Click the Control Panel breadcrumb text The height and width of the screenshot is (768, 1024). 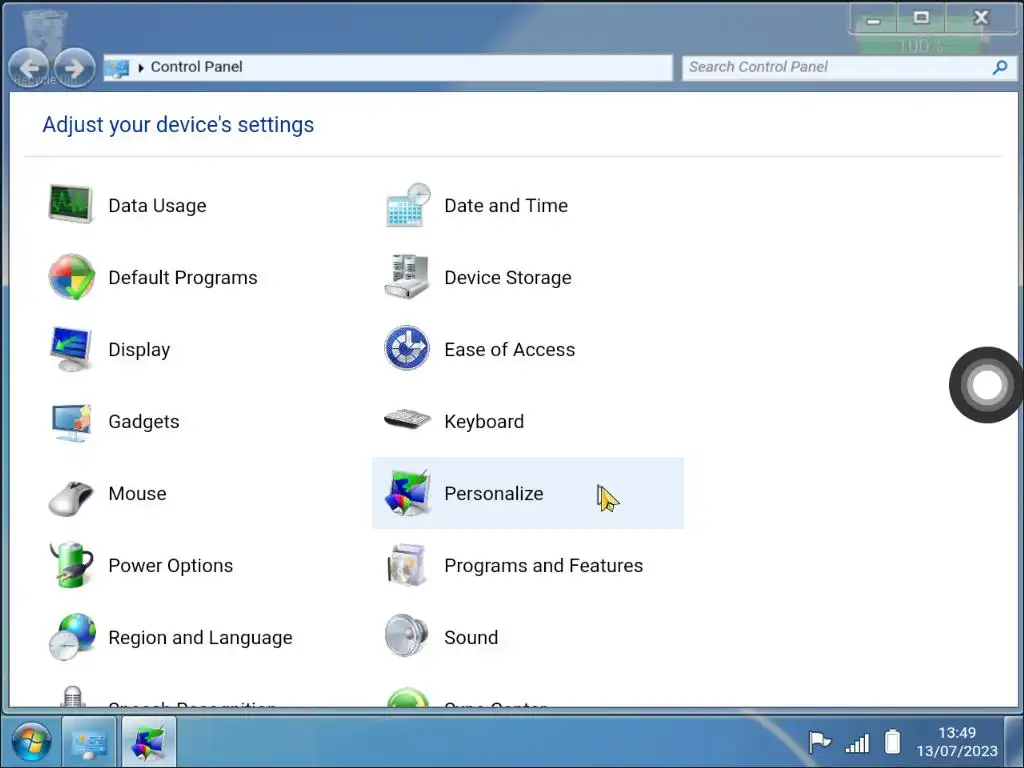pyautogui.click(x=197, y=67)
